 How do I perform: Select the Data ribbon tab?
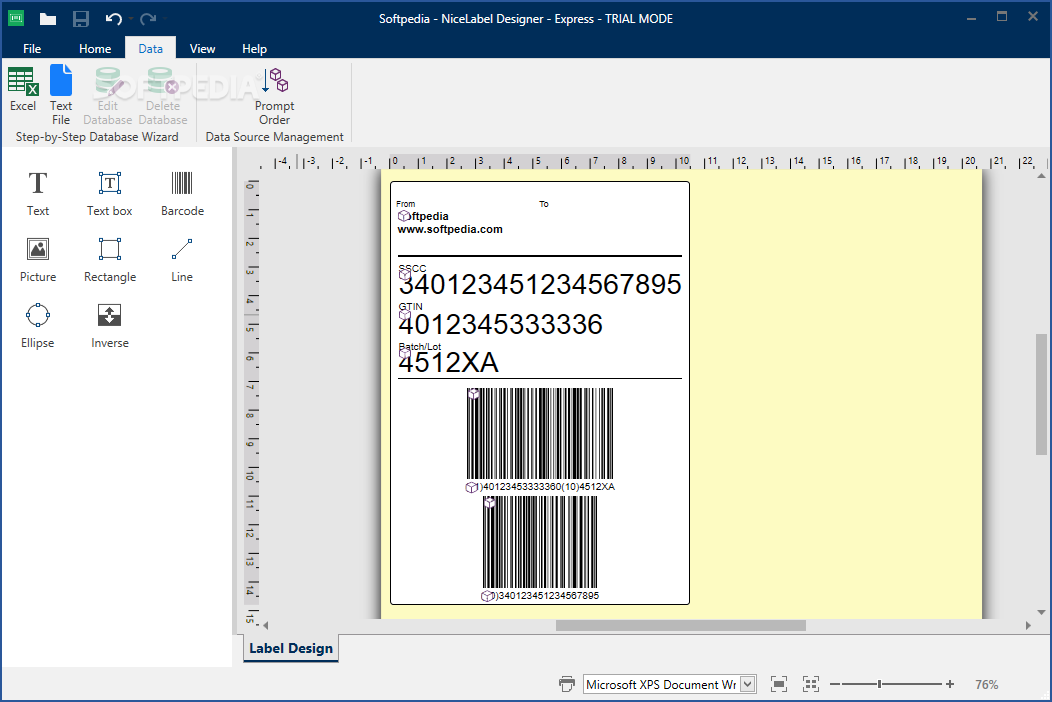[x=150, y=48]
